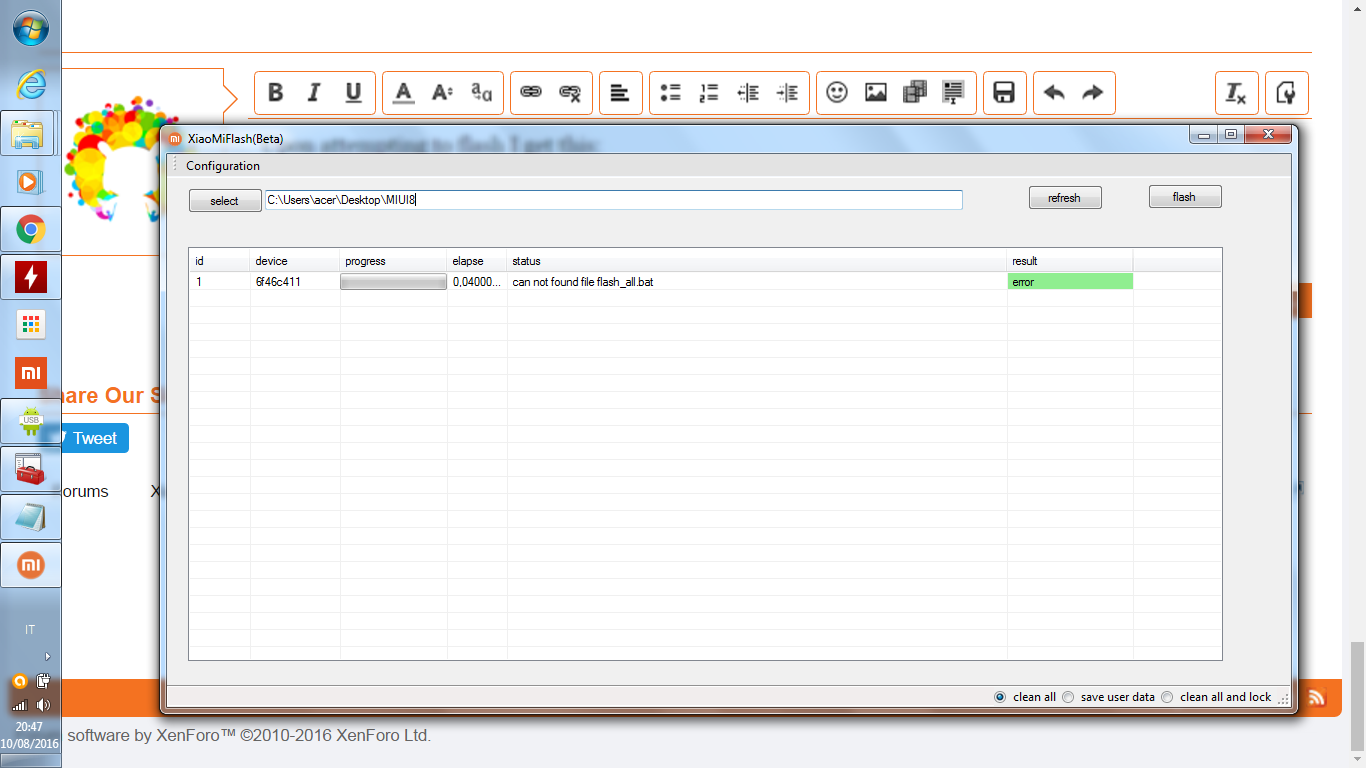Open the red lightning bolt app
1366x768 pixels.
point(30,277)
